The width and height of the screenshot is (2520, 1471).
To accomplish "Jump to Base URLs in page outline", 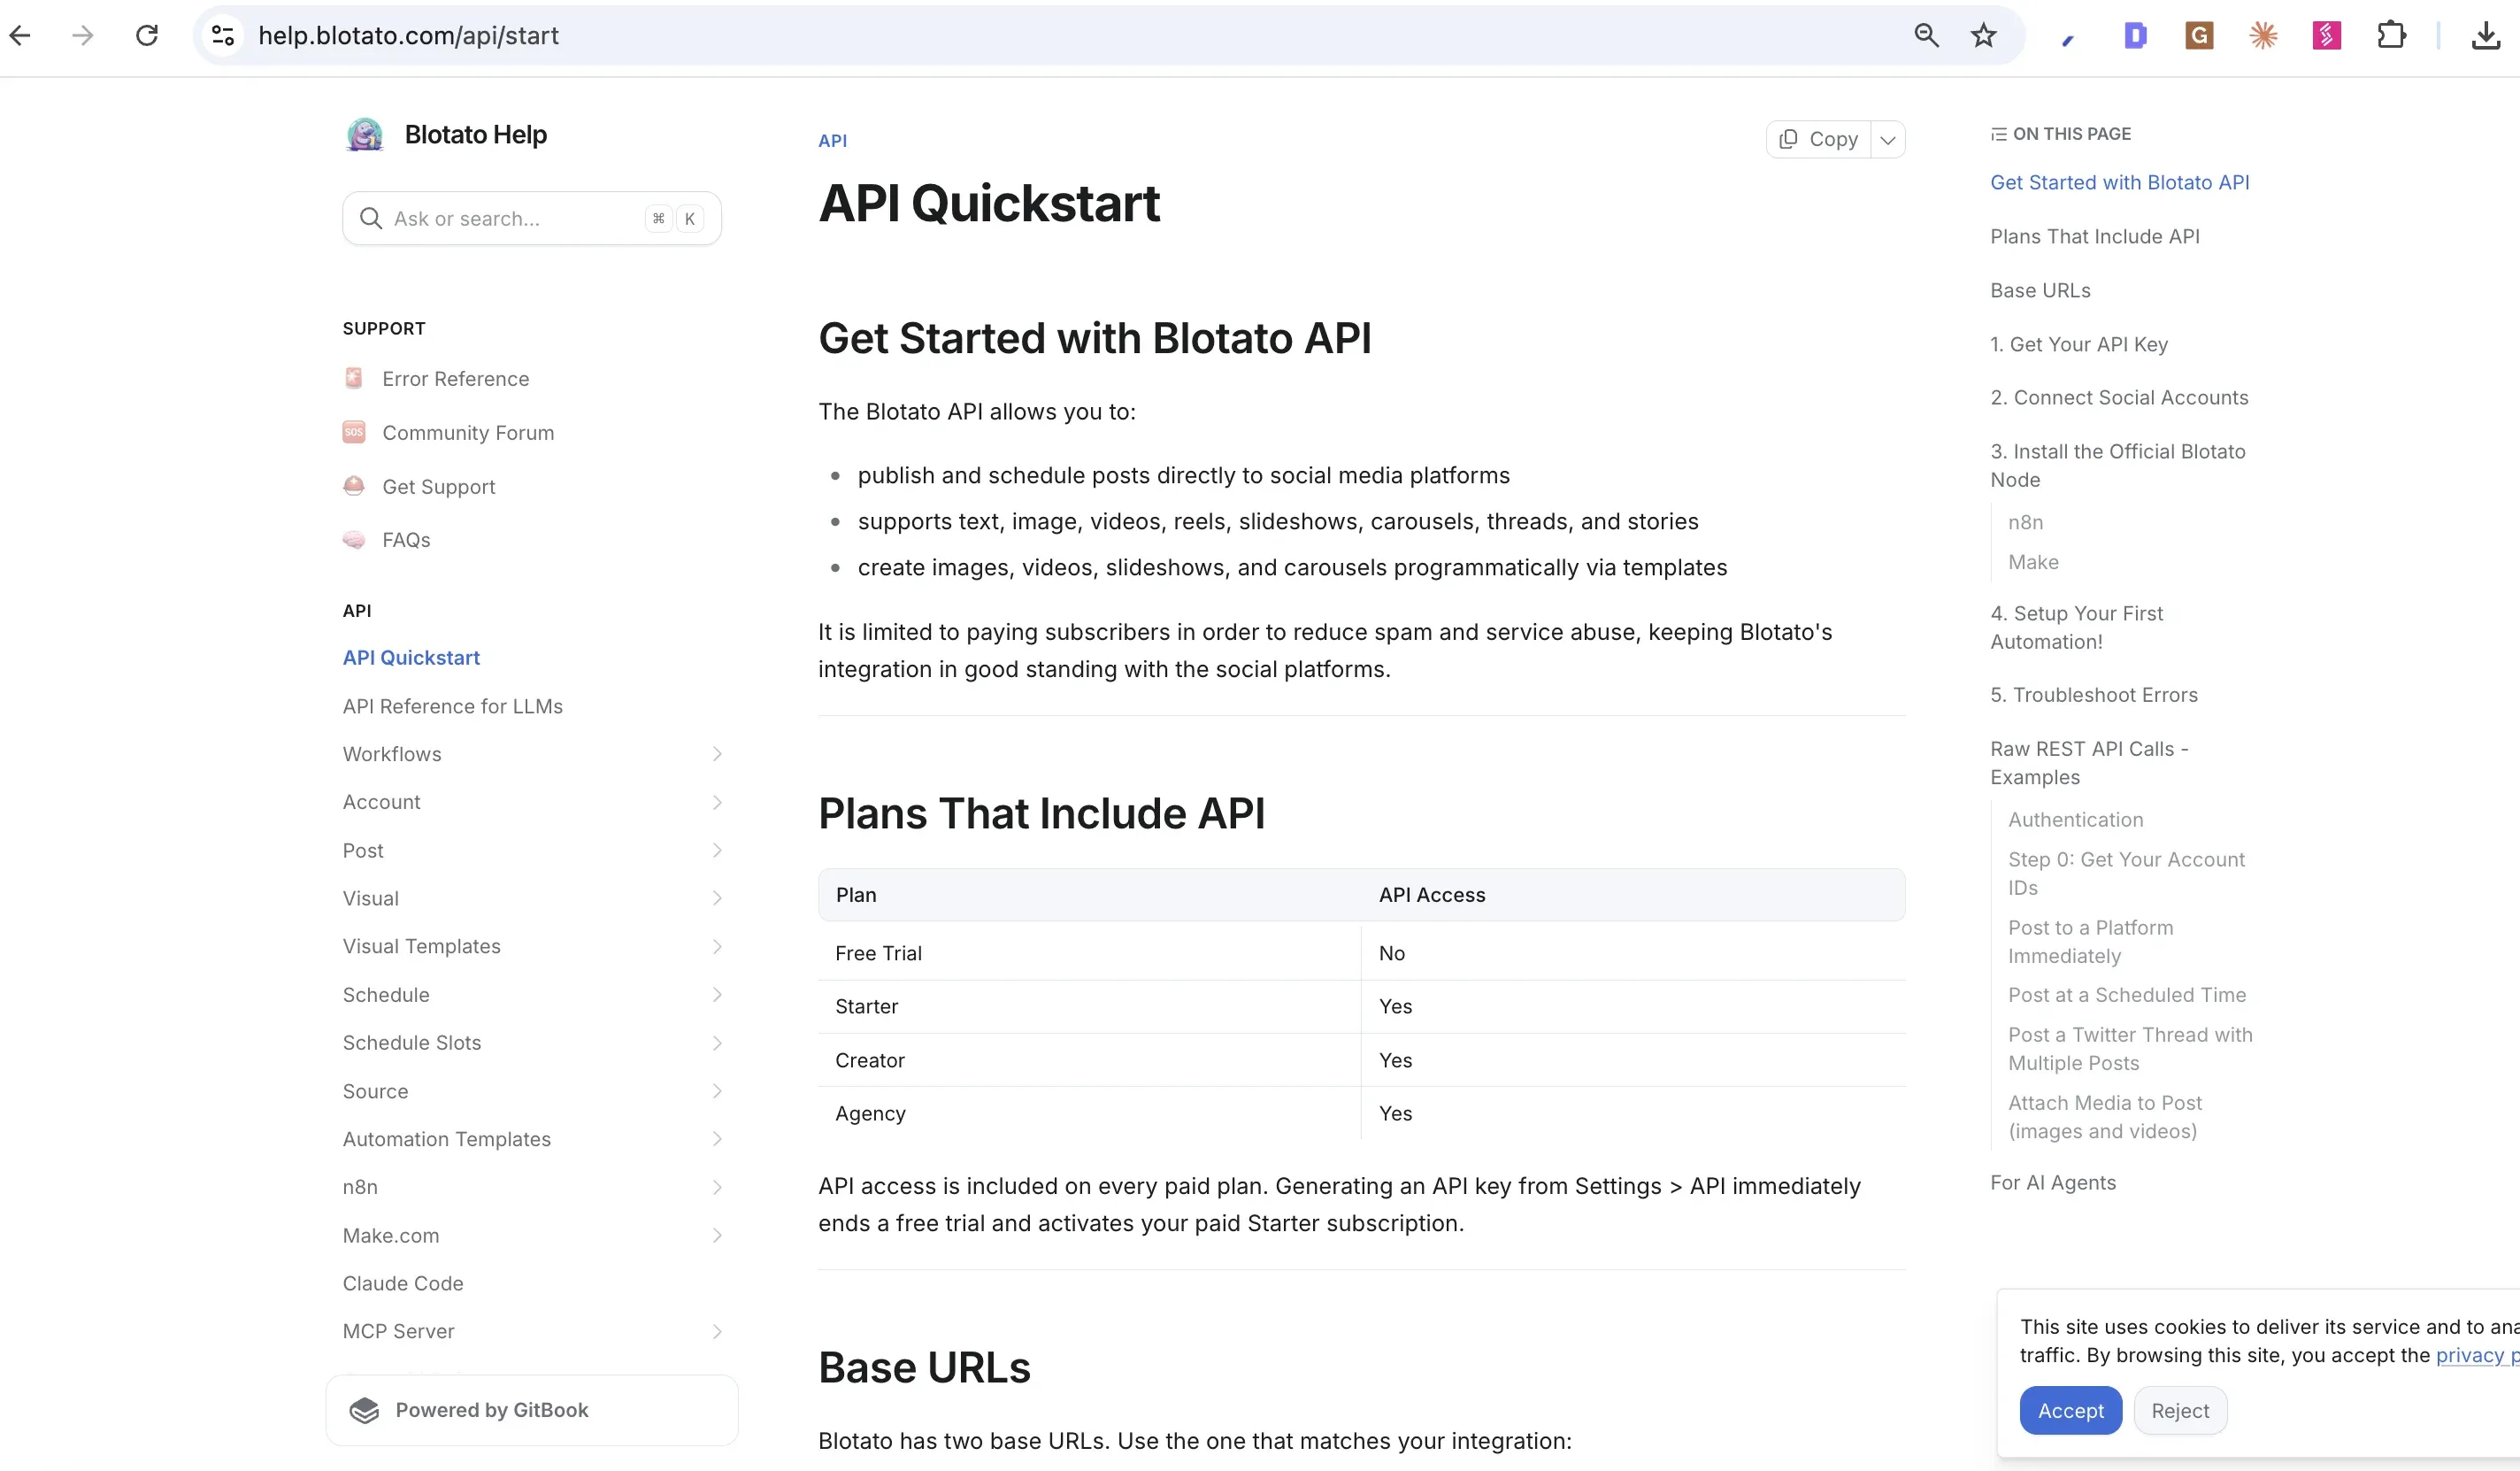I will point(2040,290).
